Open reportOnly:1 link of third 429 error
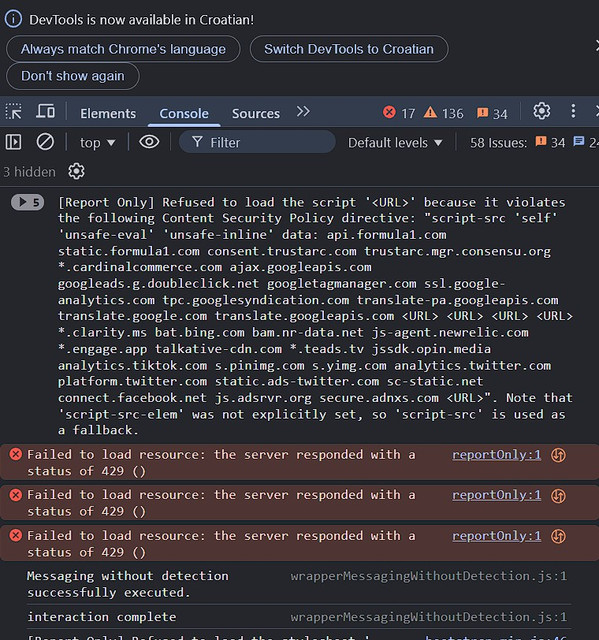The height and width of the screenshot is (640, 599). [496, 536]
